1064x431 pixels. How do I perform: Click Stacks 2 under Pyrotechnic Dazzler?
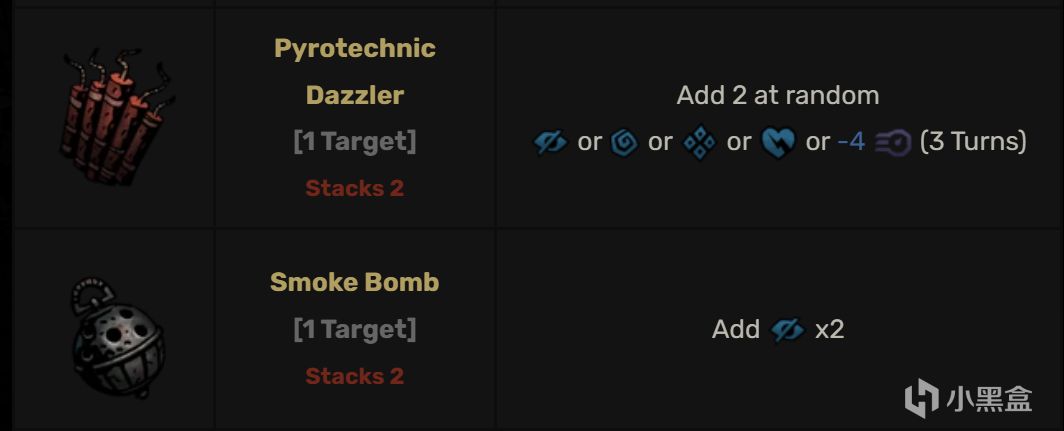[355, 188]
